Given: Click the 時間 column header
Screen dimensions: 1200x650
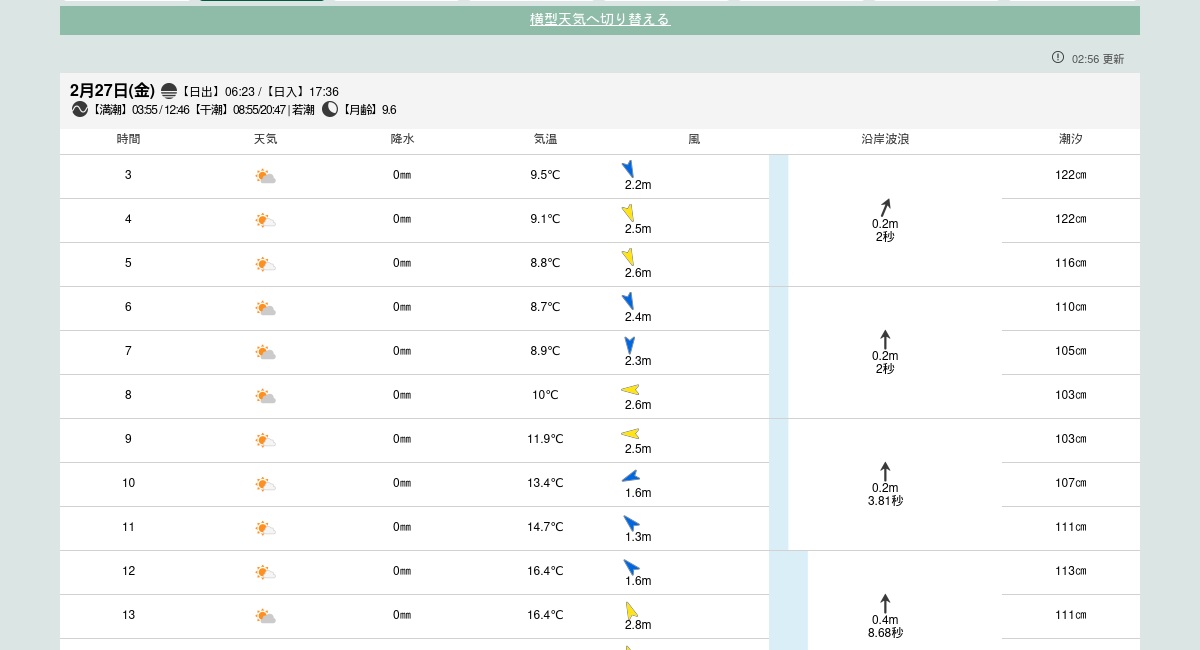Looking at the screenshot, I should 128,139.
